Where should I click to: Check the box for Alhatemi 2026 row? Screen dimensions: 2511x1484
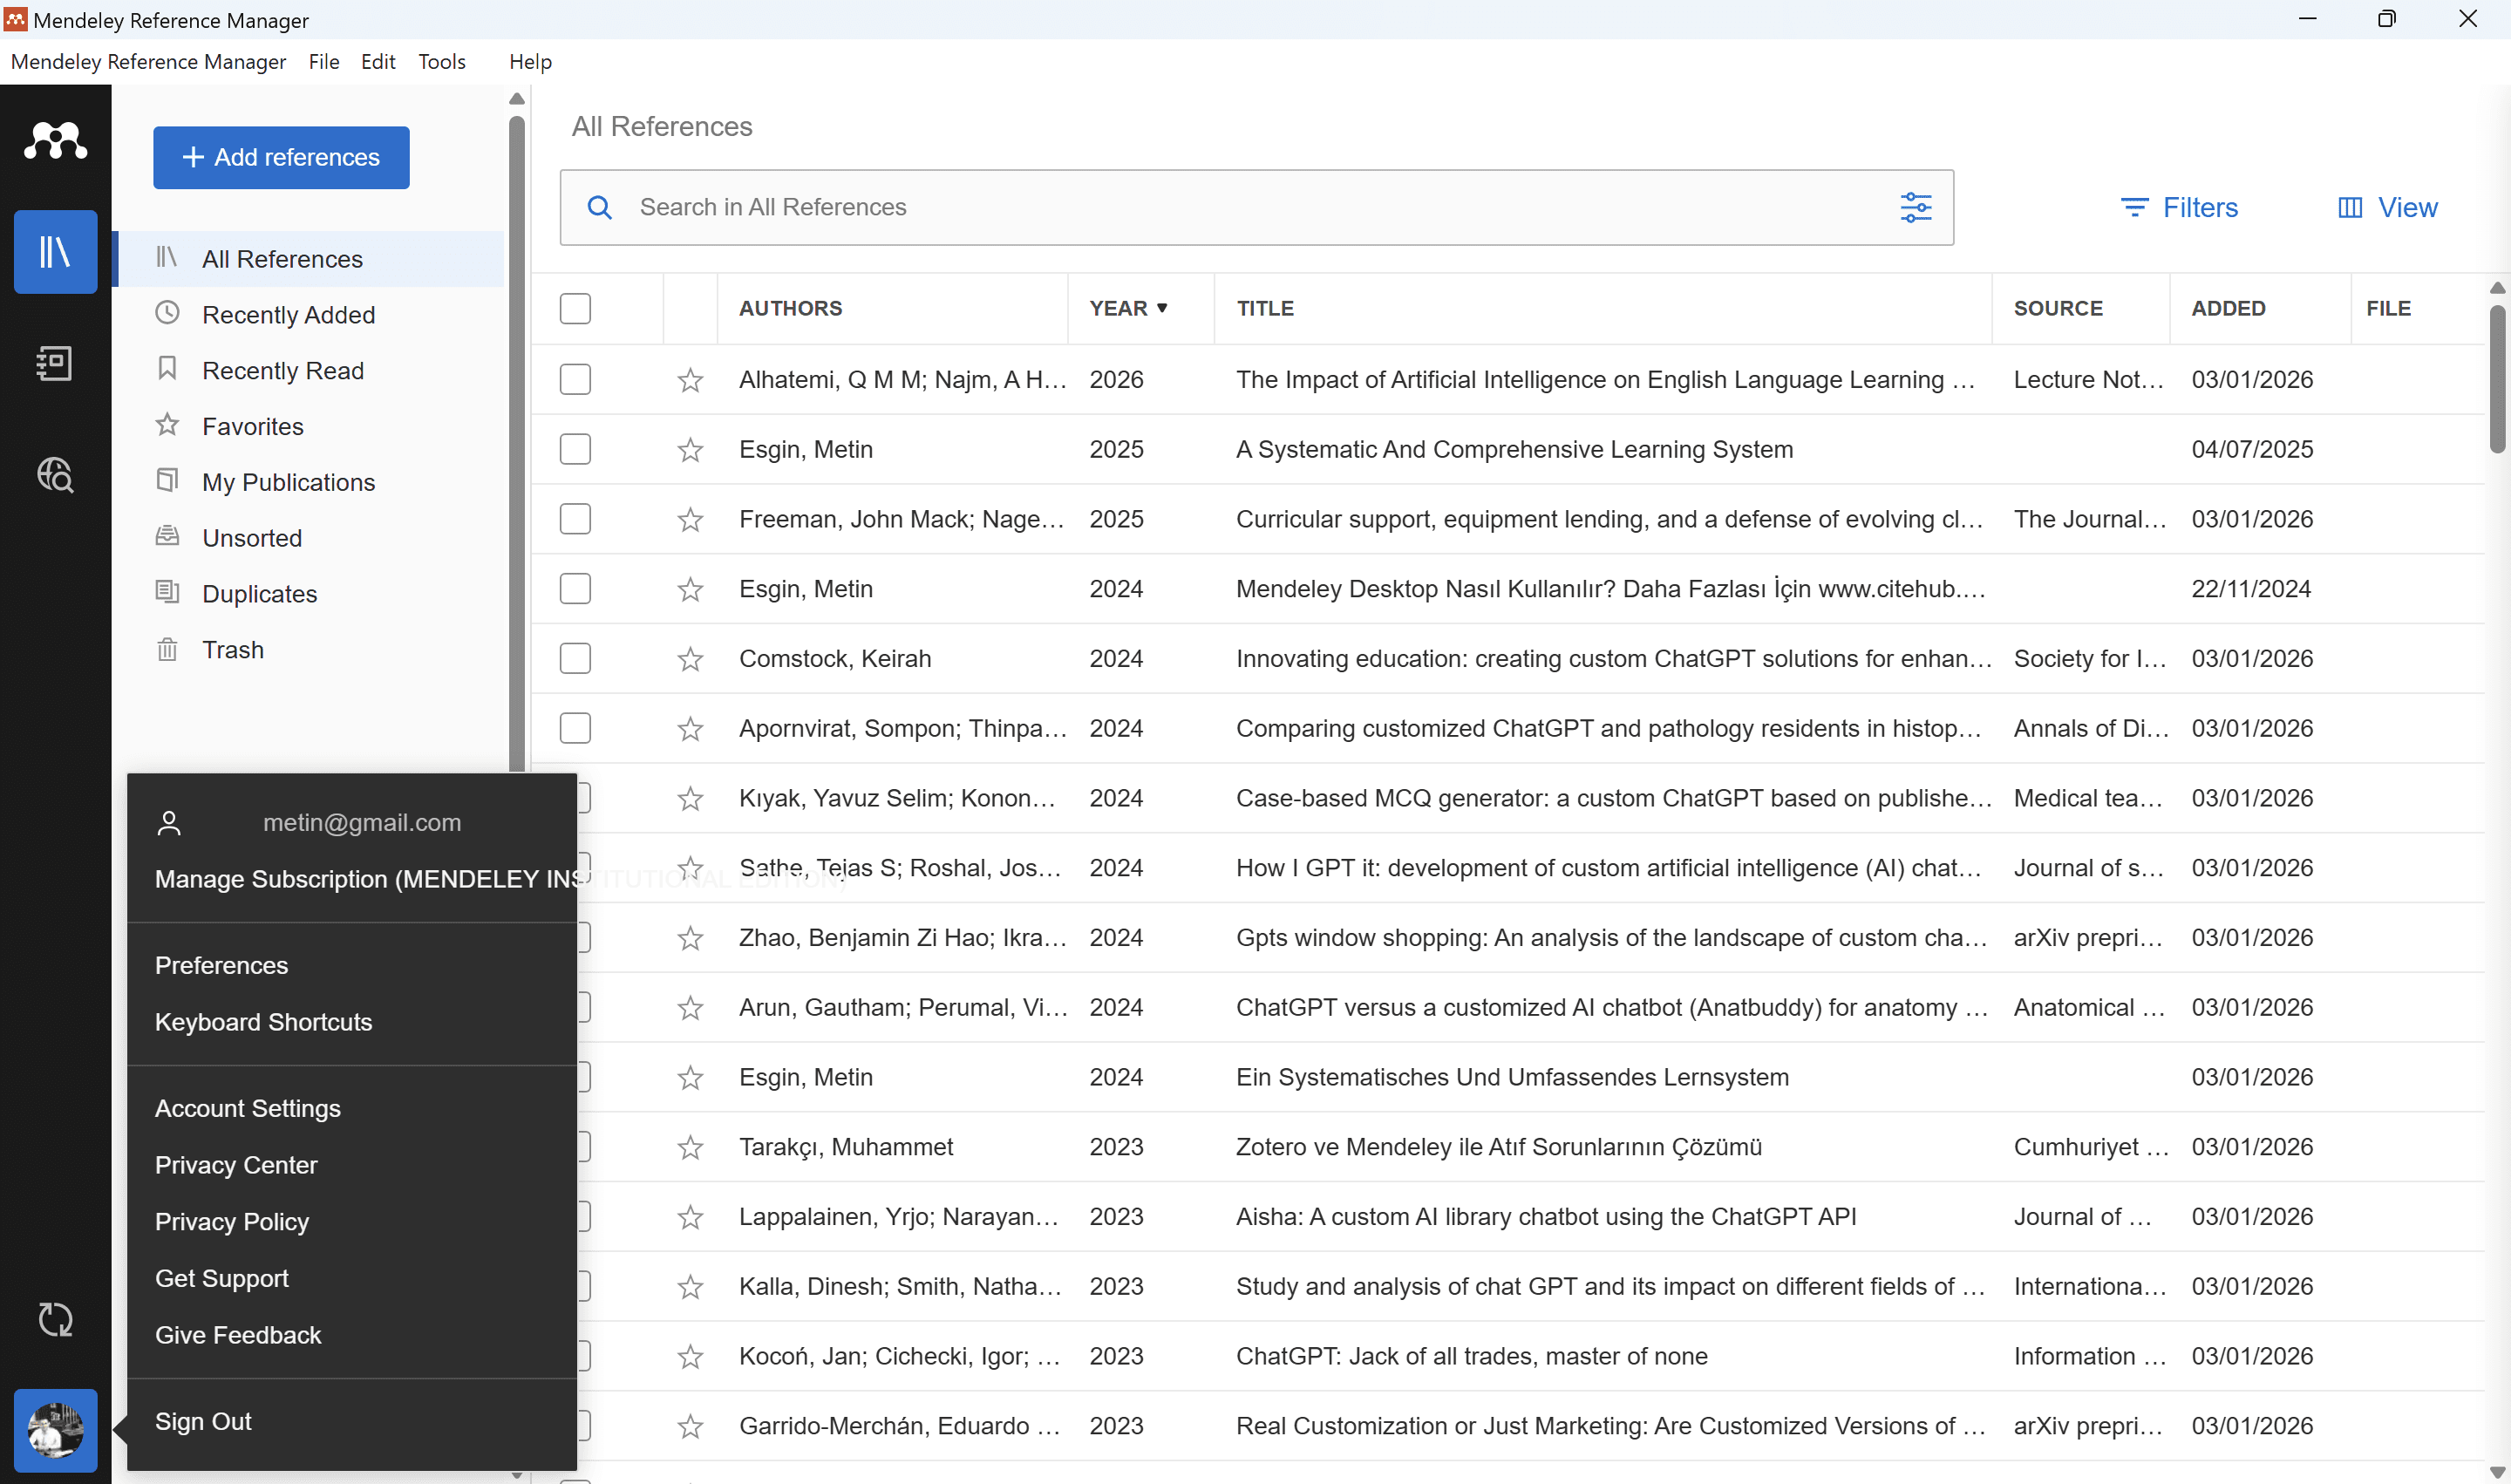(x=575, y=379)
